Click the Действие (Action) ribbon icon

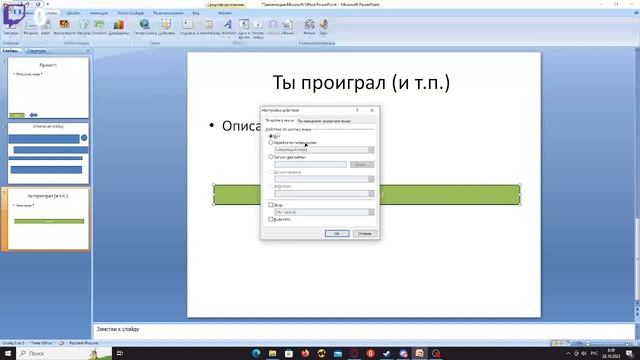[x=166, y=27]
